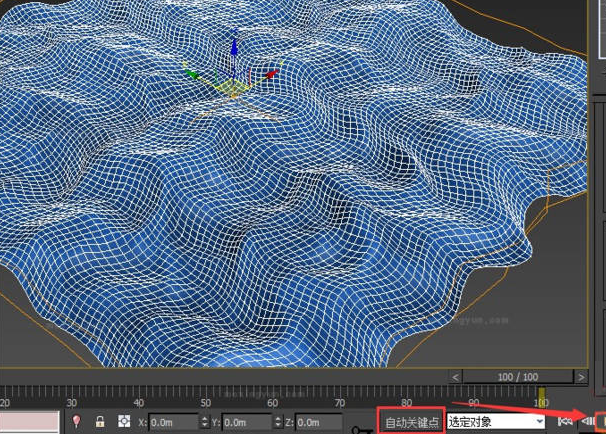This screenshot has width=606, height=434.
Task: Click the Y coordinate input field
Action: tap(247, 422)
